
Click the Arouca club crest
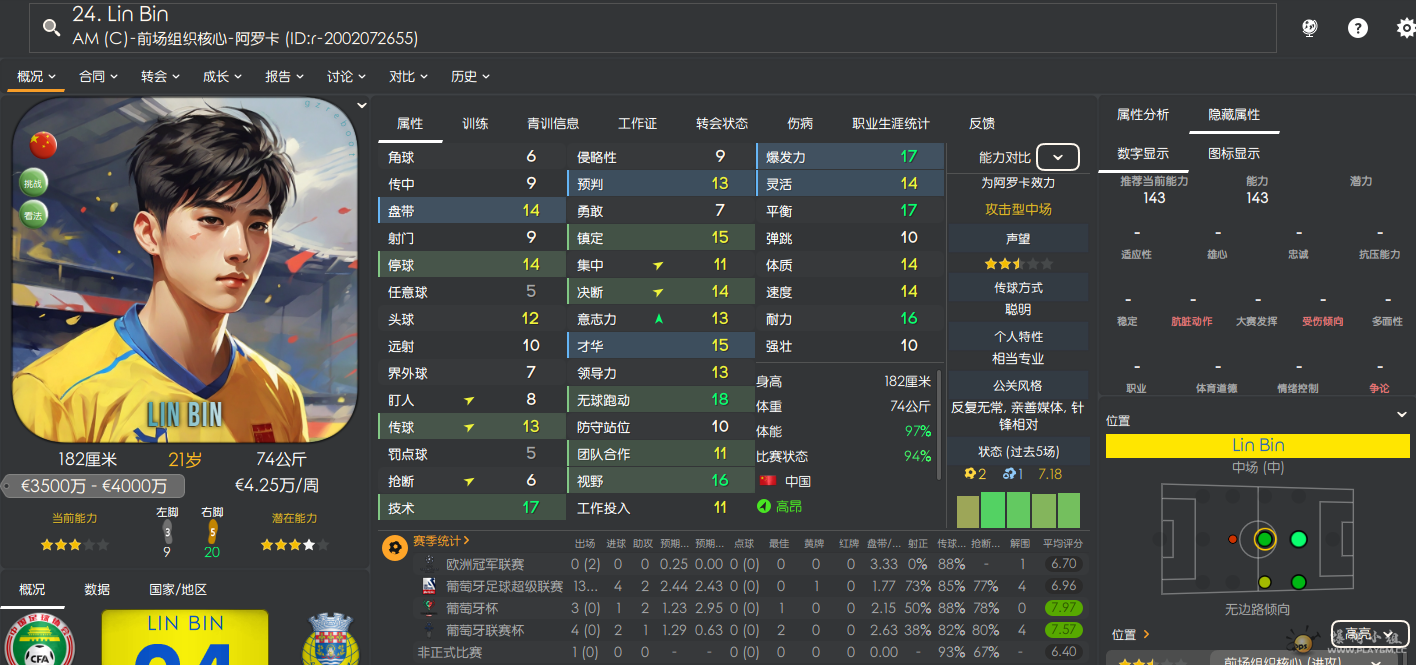(331, 638)
